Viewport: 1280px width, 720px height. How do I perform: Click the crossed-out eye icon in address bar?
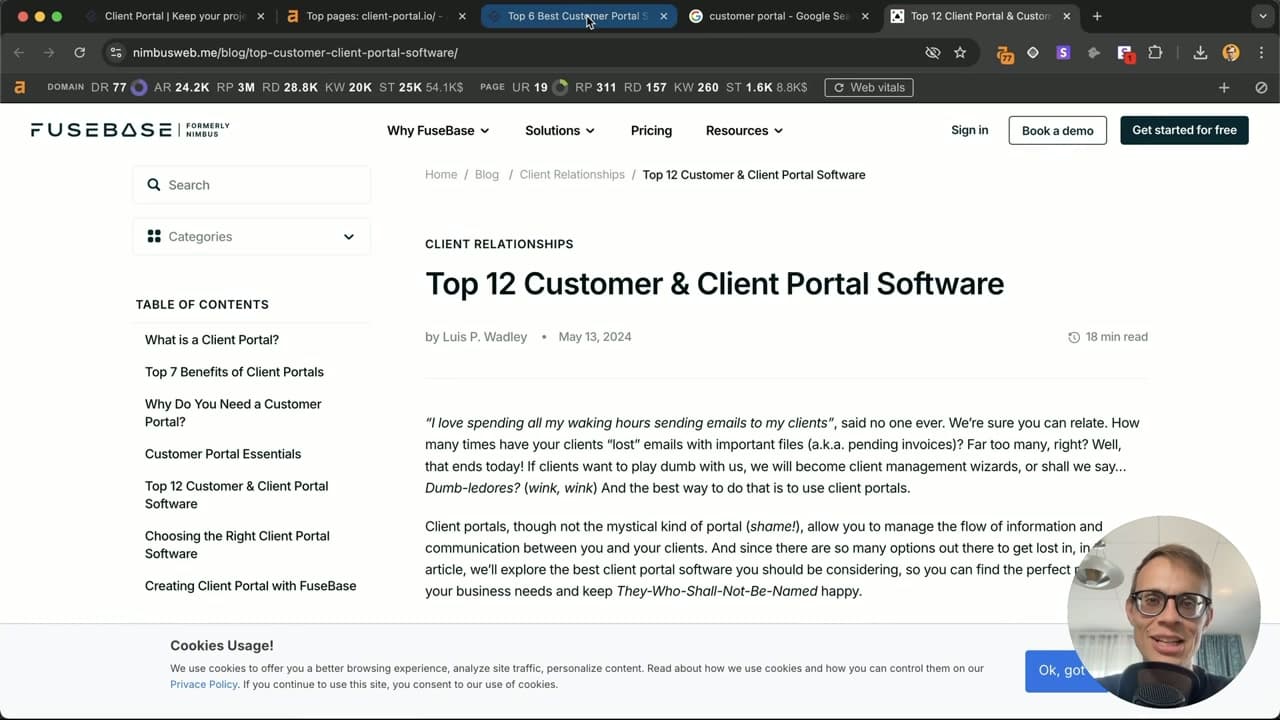coord(933,52)
